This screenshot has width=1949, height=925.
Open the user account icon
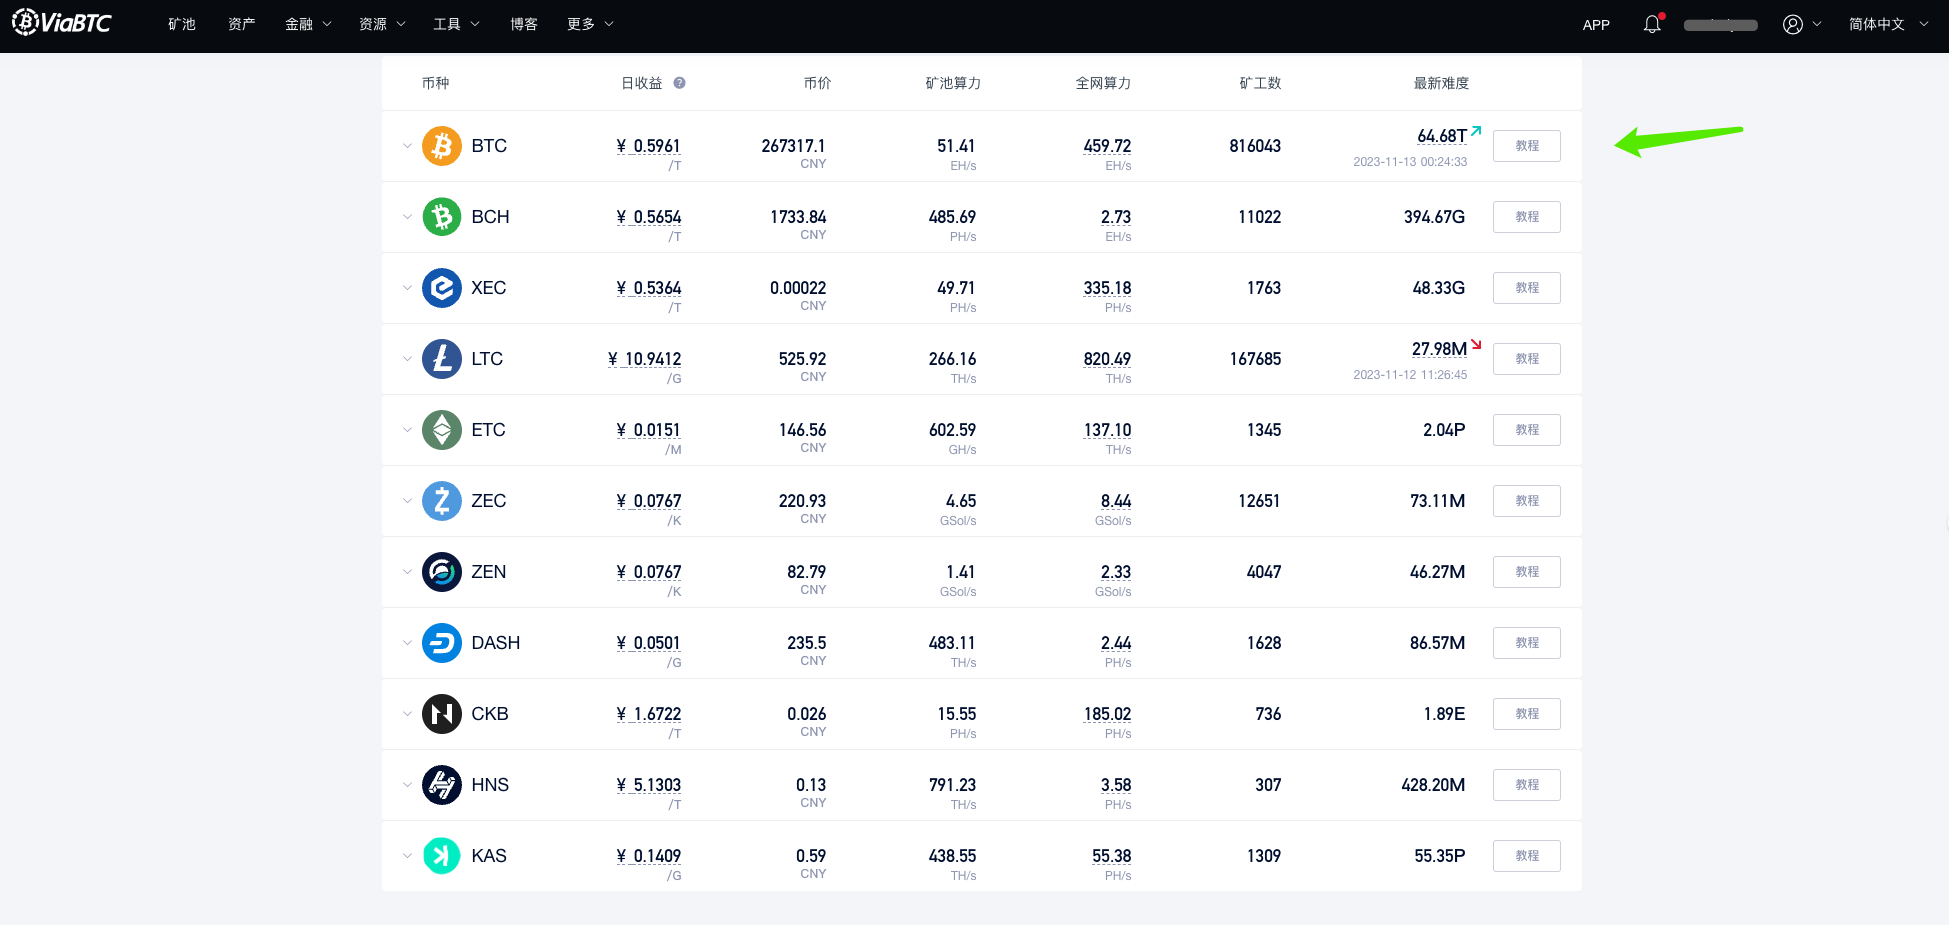(1793, 24)
